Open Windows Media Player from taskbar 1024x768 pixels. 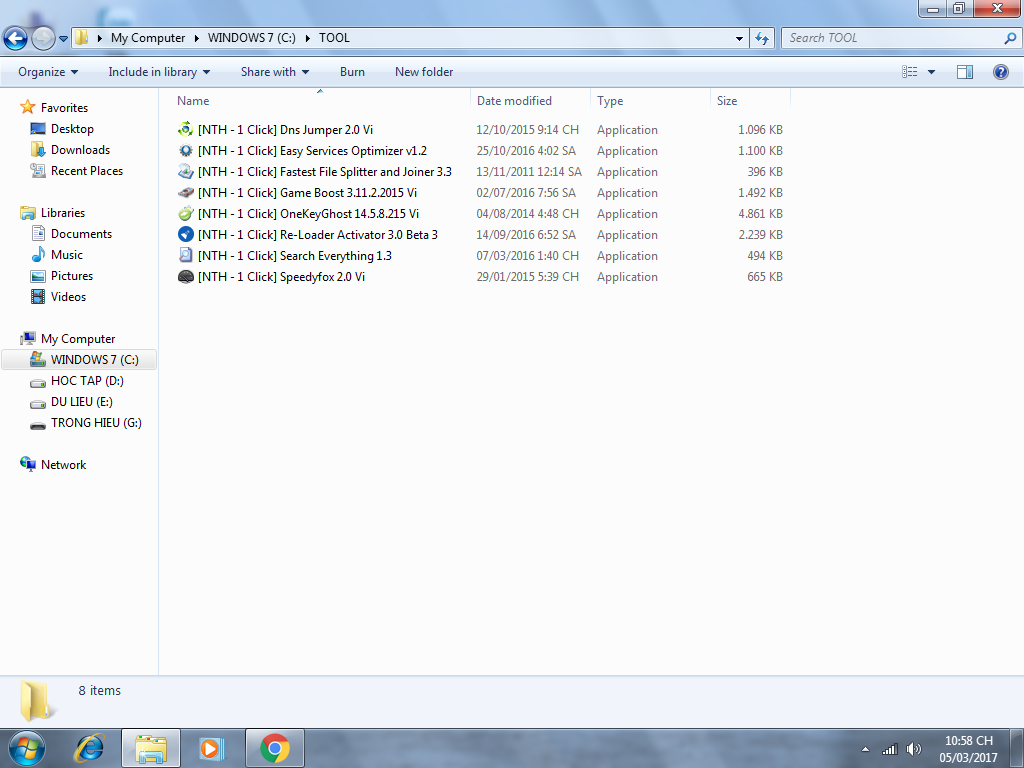click(x=211, y=748)
